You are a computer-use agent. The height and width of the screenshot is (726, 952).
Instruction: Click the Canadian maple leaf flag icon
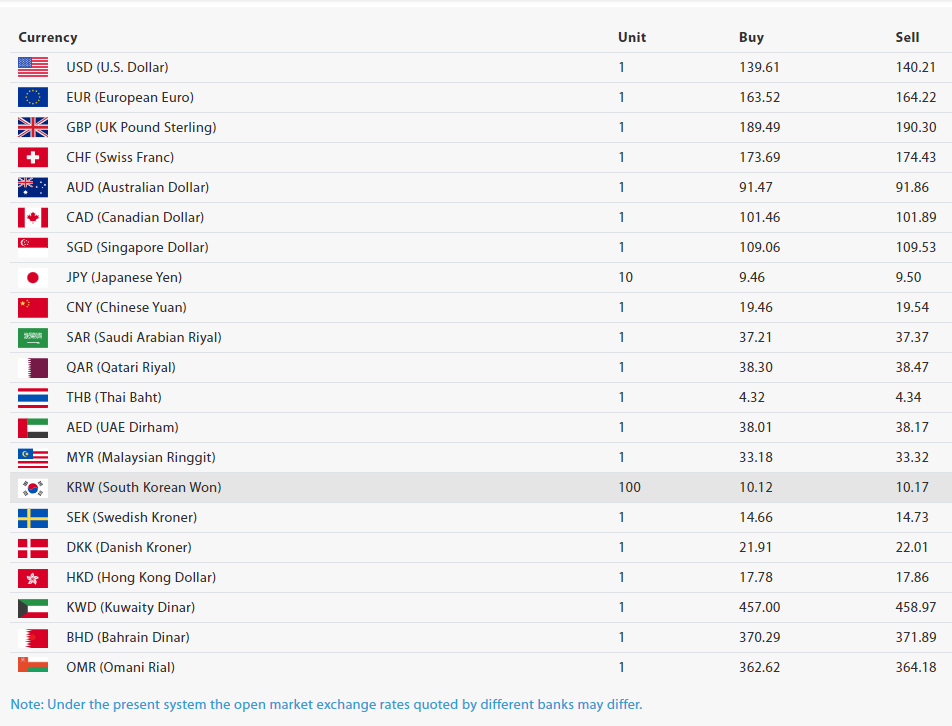tap(33, 217)
